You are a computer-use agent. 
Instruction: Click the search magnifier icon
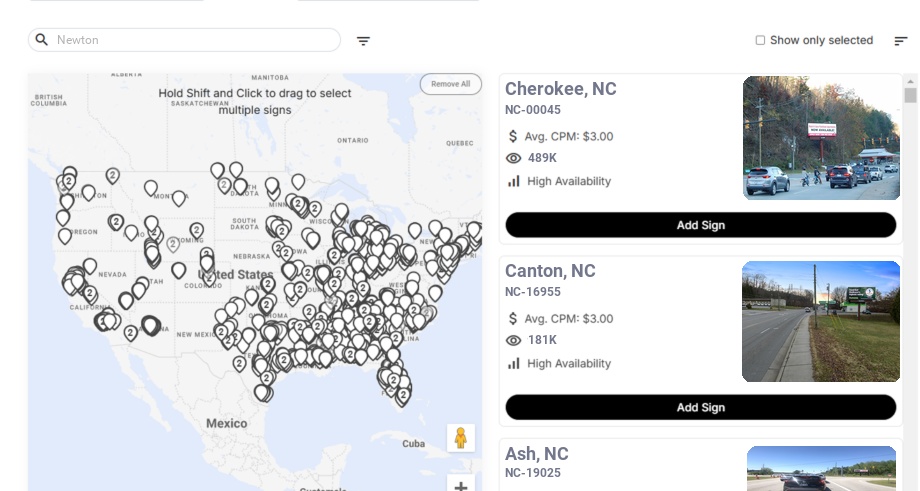[x=41, y=40]
